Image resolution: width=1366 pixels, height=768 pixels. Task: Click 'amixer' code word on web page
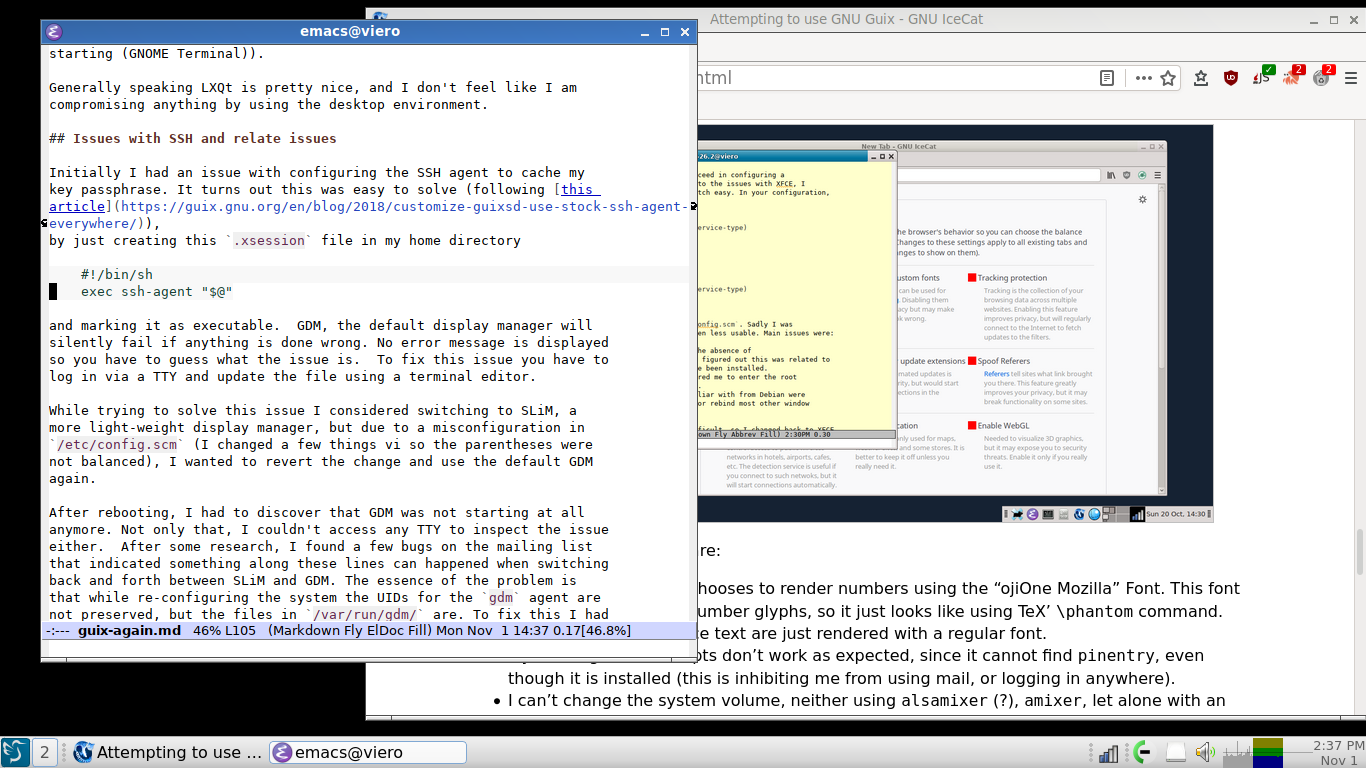pyautogui.click(x=1054, y=701)
